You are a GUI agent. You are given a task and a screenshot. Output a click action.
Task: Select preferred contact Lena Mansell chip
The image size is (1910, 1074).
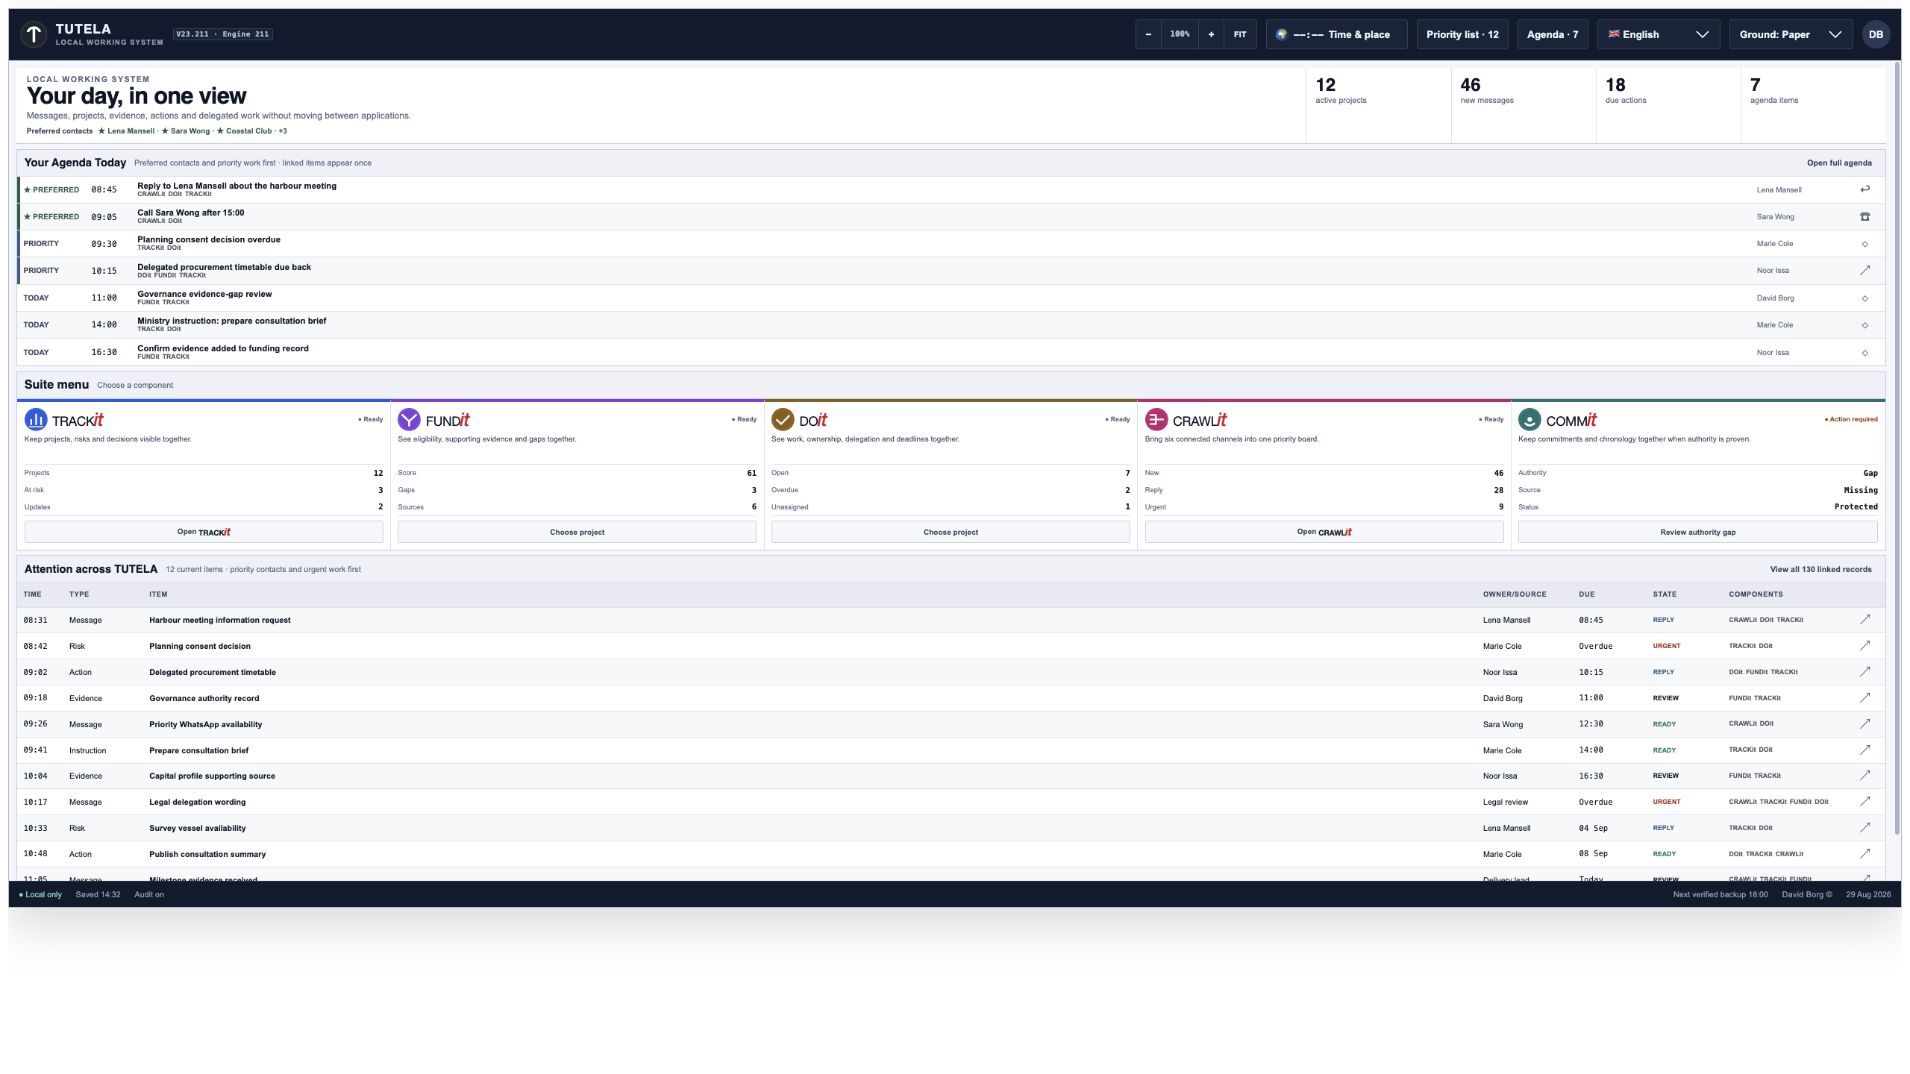pos(126,131)
